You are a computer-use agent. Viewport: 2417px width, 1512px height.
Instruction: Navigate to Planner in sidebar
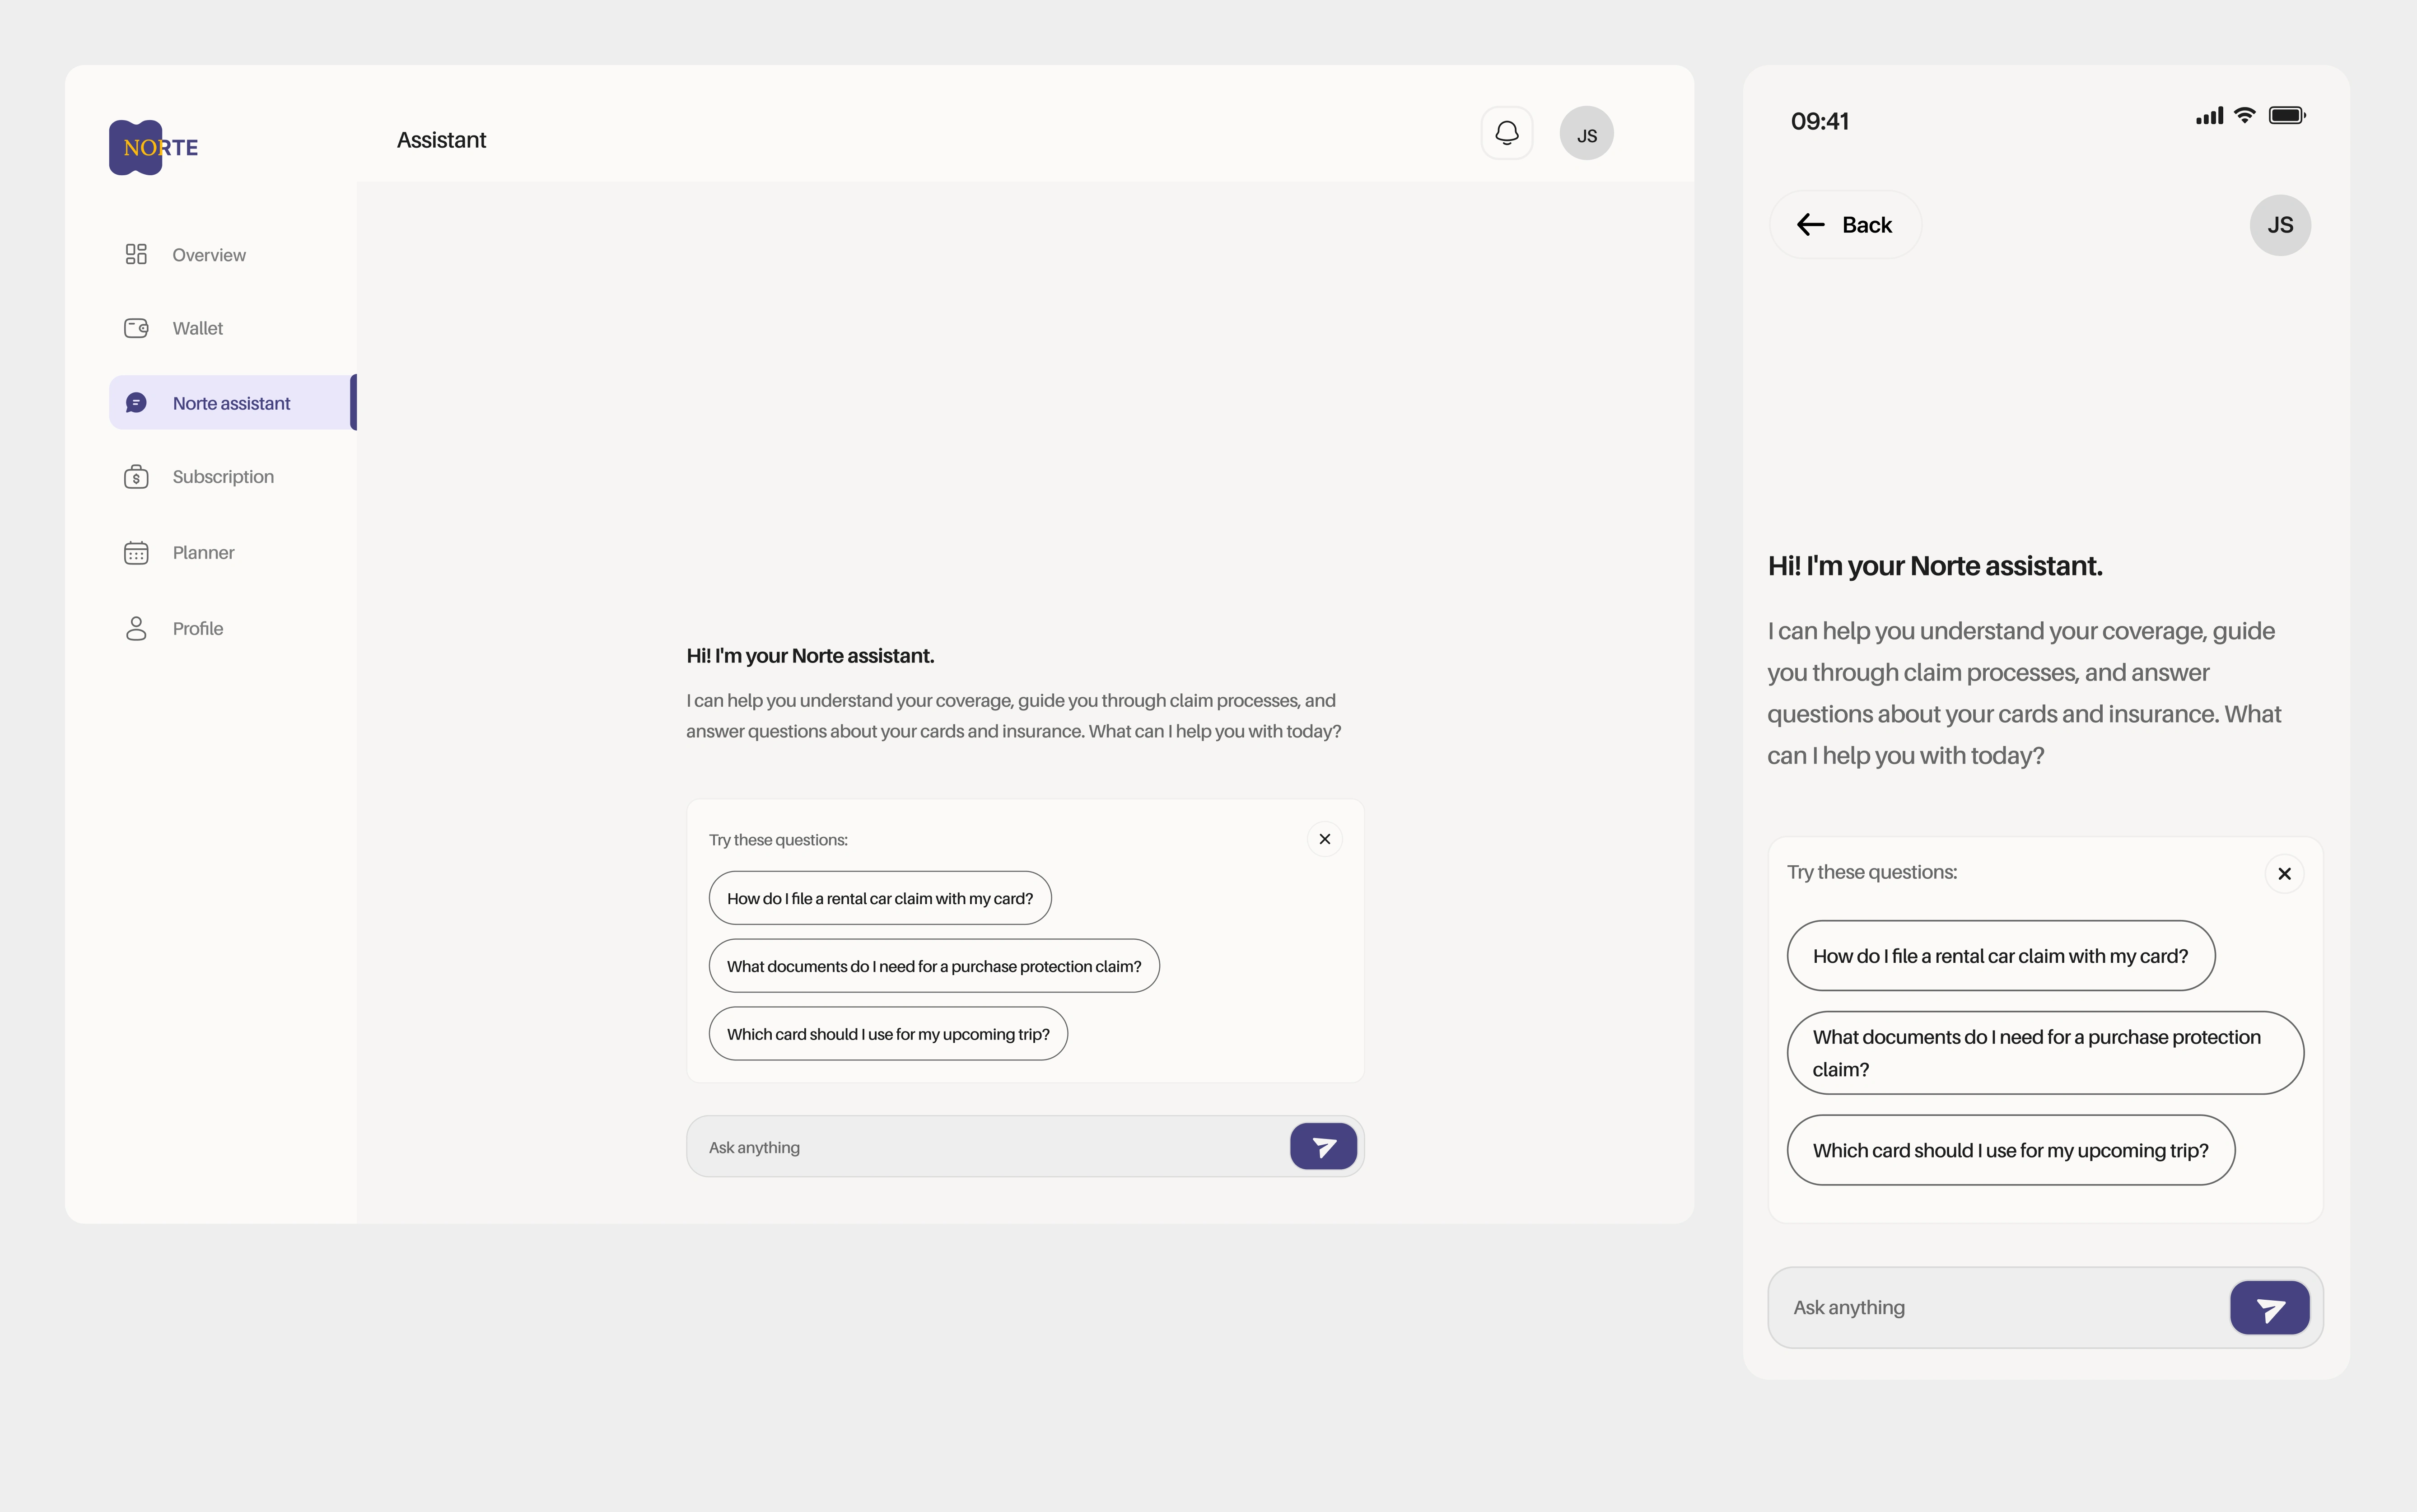click(203, 553)
